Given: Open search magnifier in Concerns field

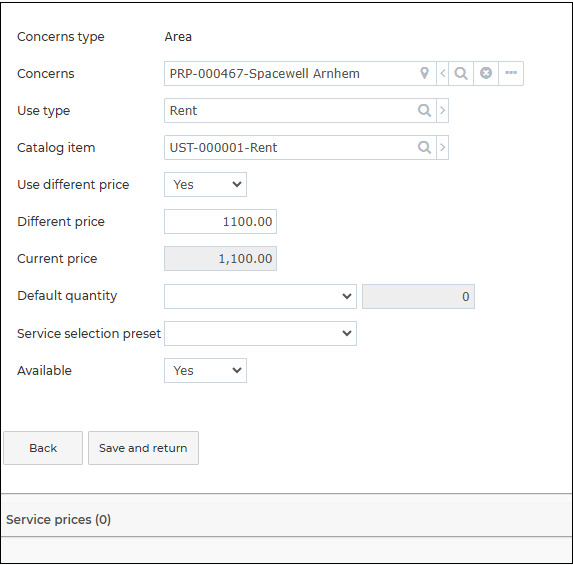Looking at the screenshot, I should tap(461, 73).
